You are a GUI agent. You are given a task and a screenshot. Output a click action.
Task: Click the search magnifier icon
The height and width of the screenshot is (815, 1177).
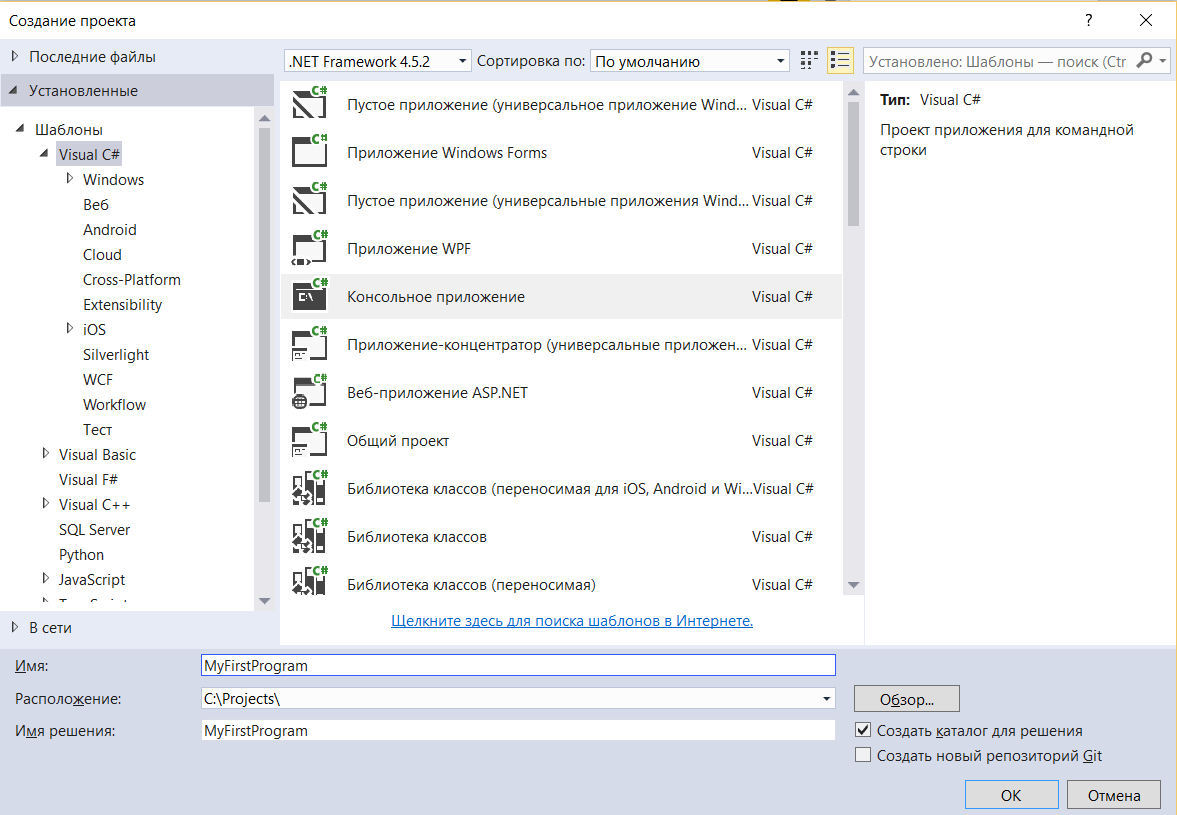(x=1144, y=61)
